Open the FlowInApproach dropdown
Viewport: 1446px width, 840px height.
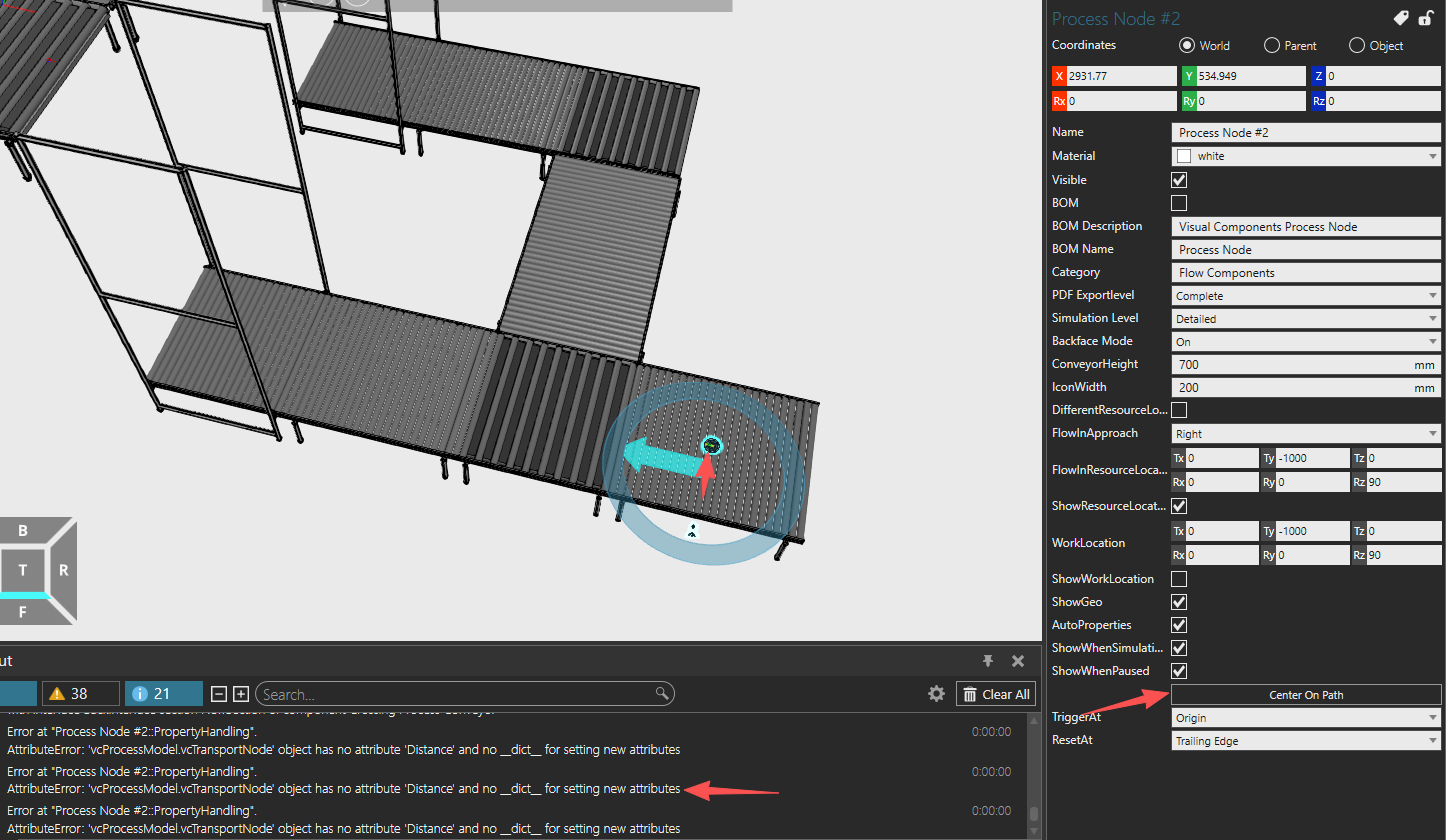(x=1305, y=434)
